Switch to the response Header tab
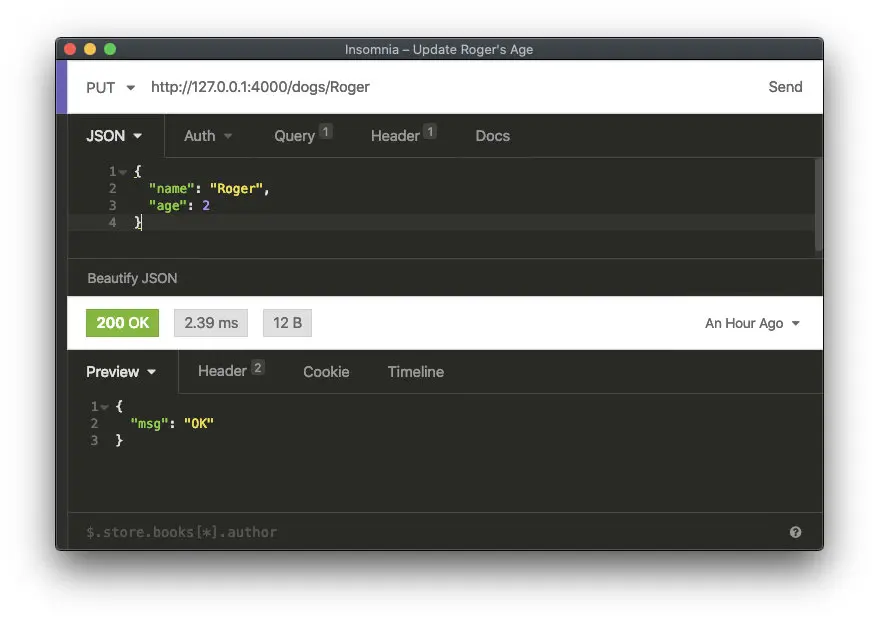 pos(230,371)
